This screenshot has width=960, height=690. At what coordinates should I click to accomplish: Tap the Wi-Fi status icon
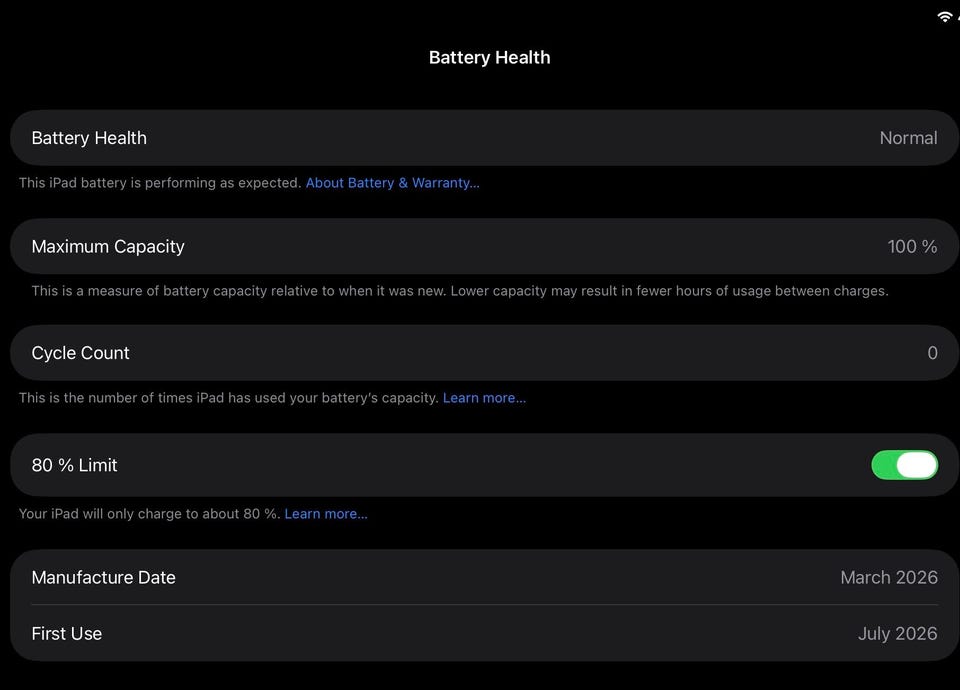pos(945,17)
